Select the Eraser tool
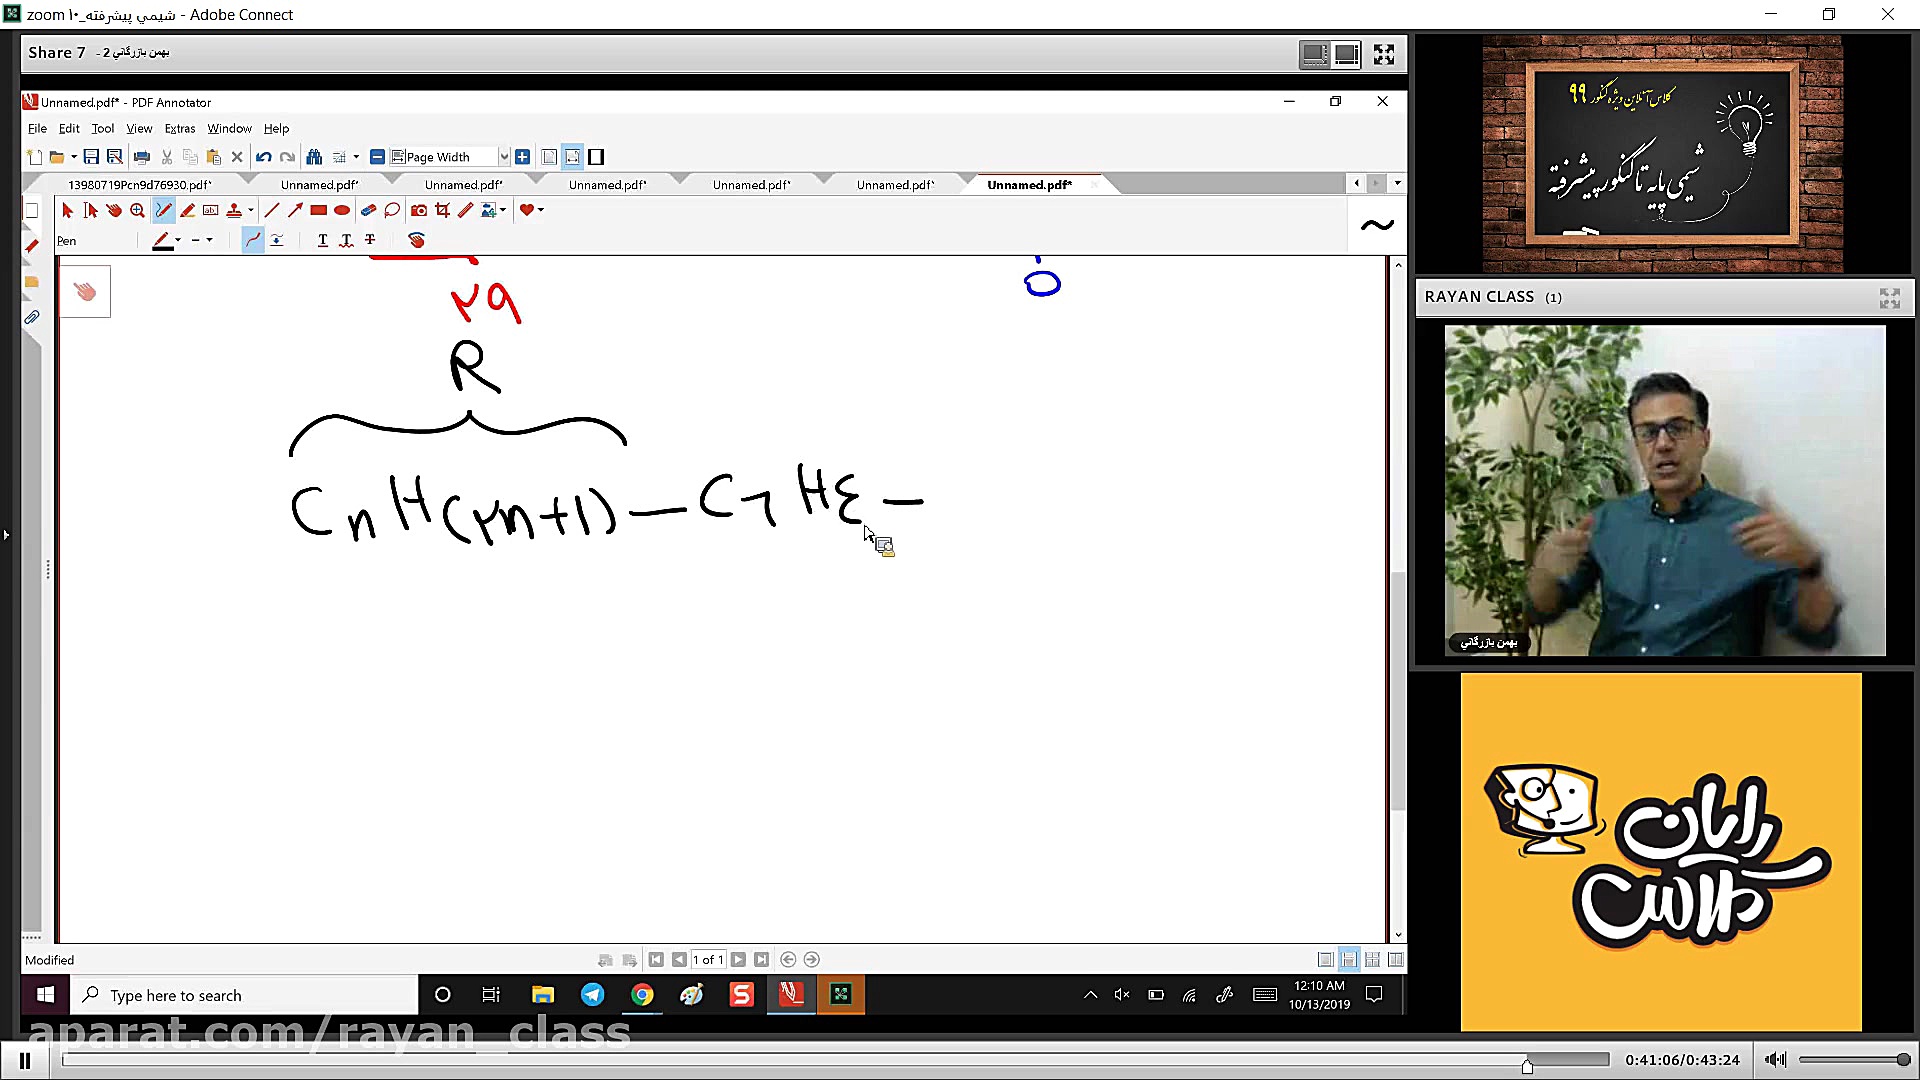 368,210
